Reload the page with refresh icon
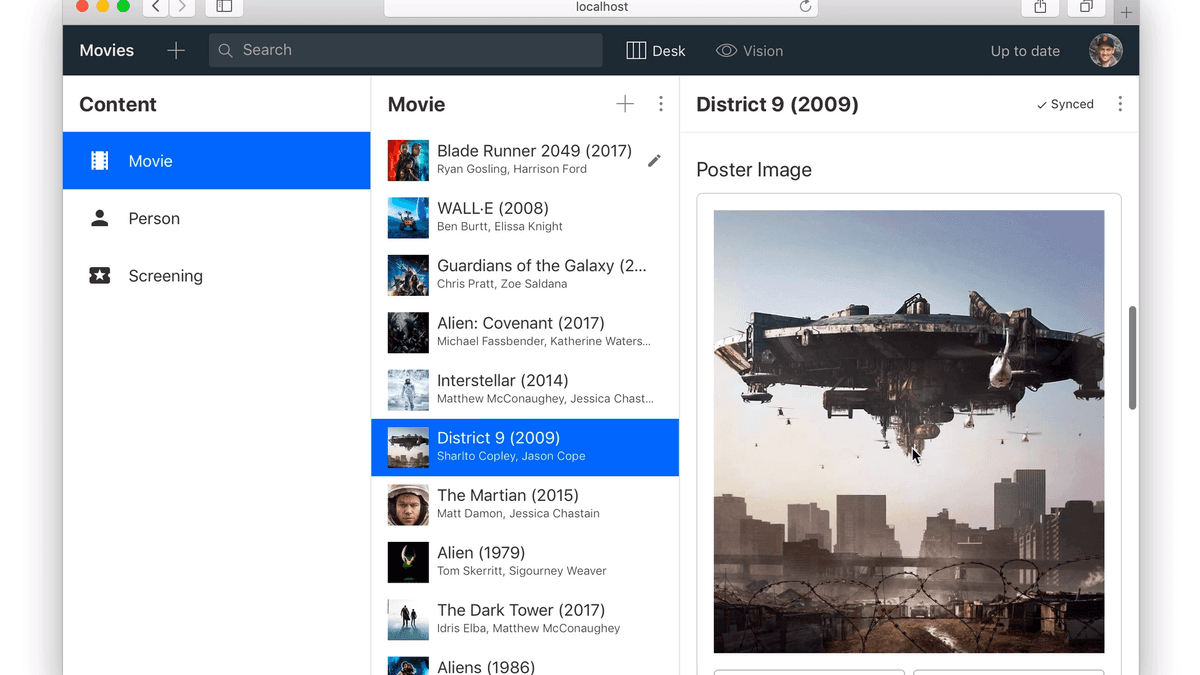This screenshot has width=1200, height=675. [805, 7]
